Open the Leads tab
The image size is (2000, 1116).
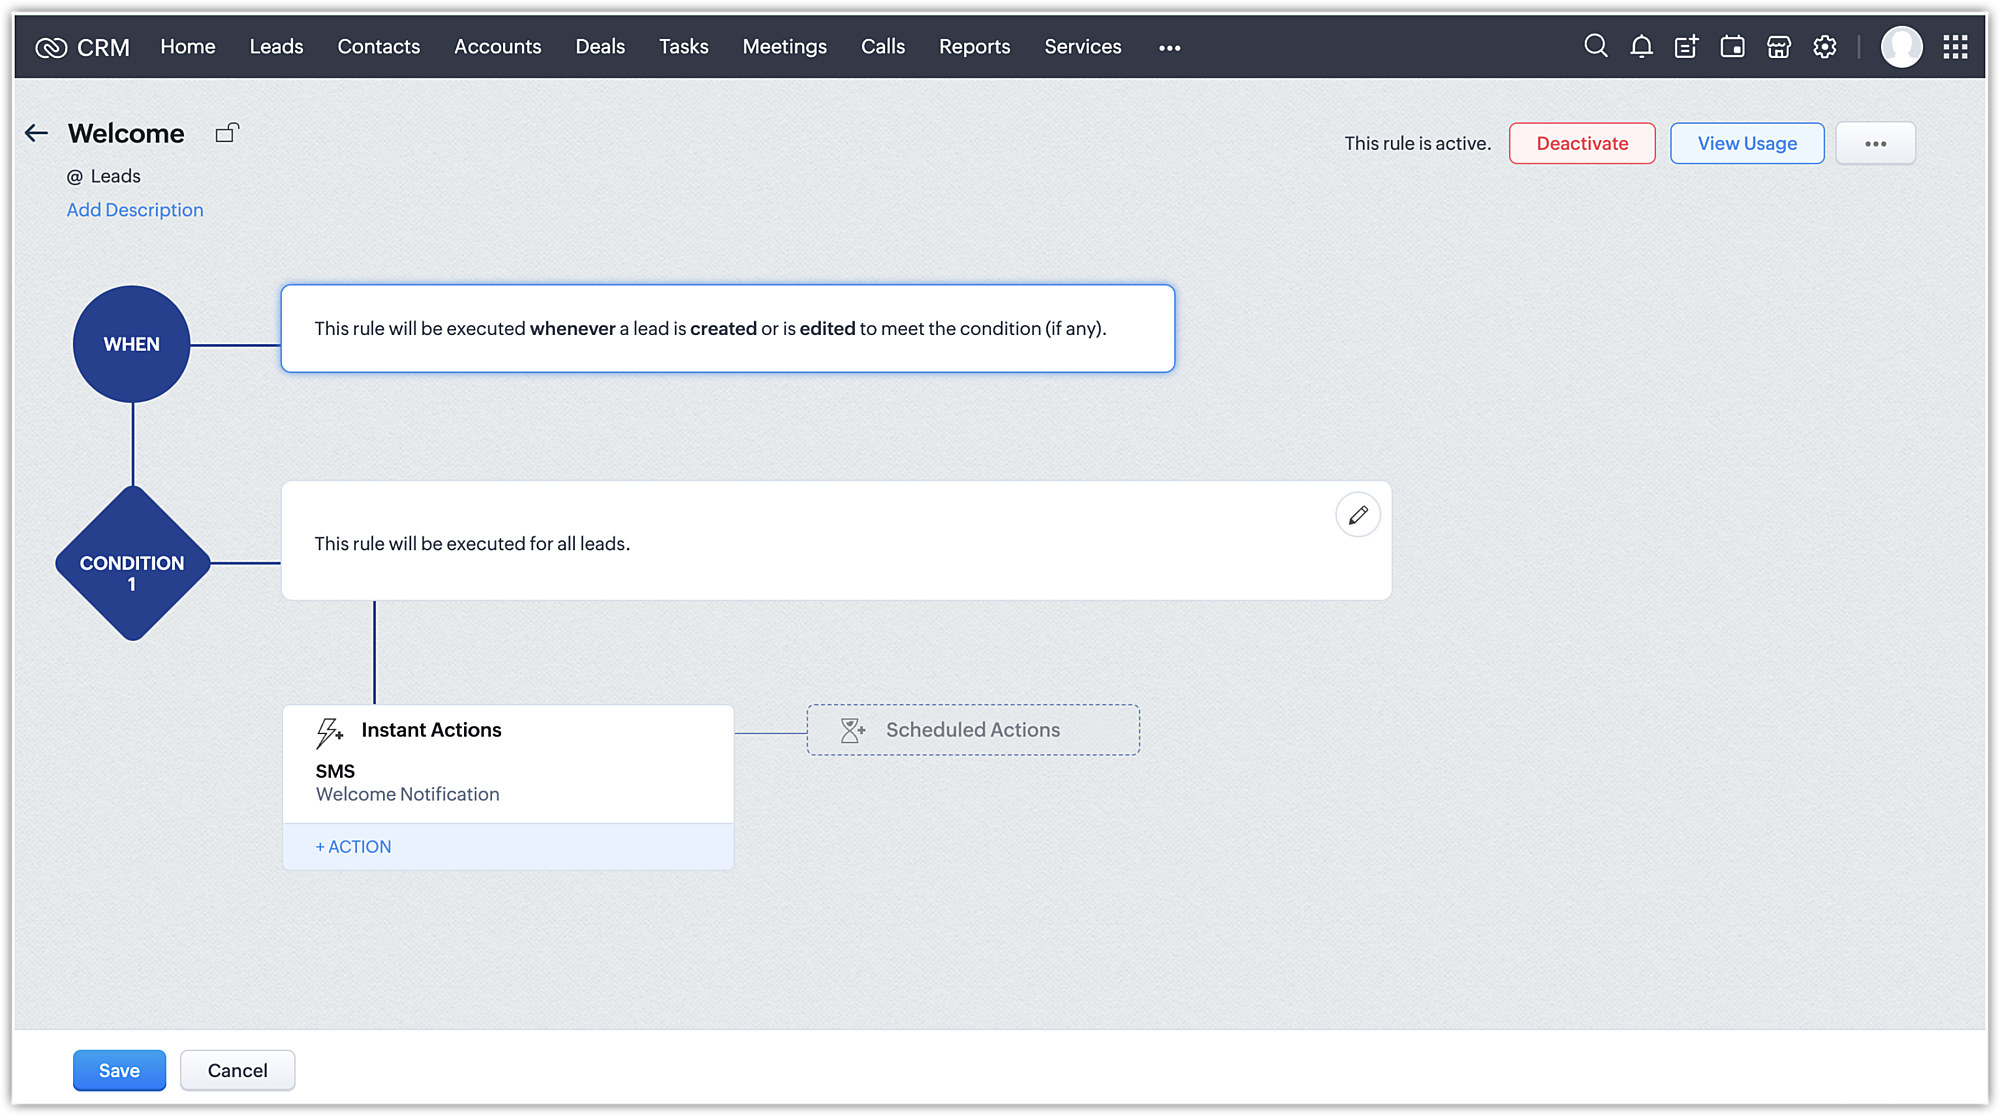(x=276, y=46)
